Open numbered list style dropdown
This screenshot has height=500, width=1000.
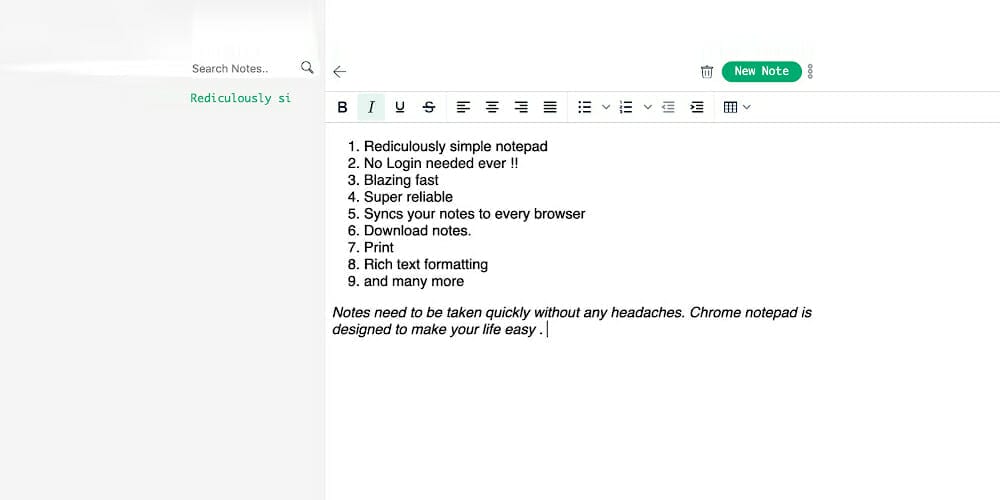tap(647, 107)
